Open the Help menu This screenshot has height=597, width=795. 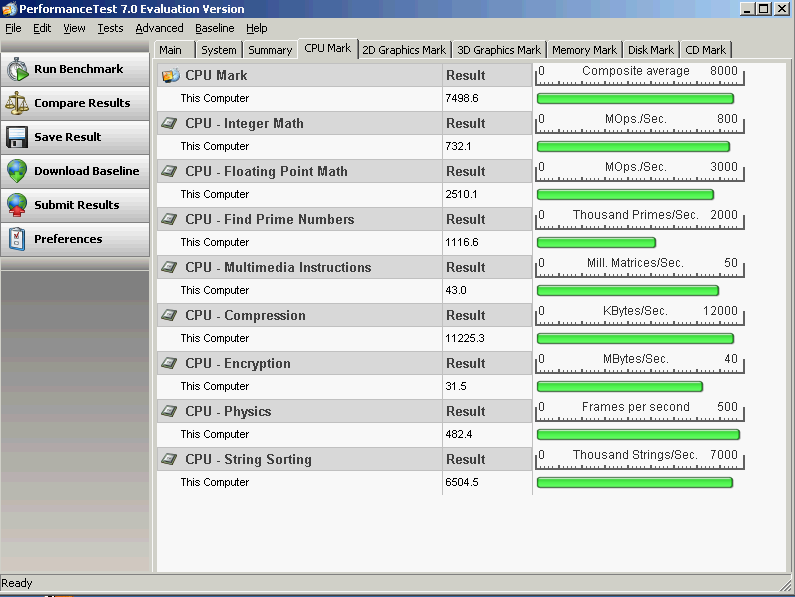(x=257, y=28)
